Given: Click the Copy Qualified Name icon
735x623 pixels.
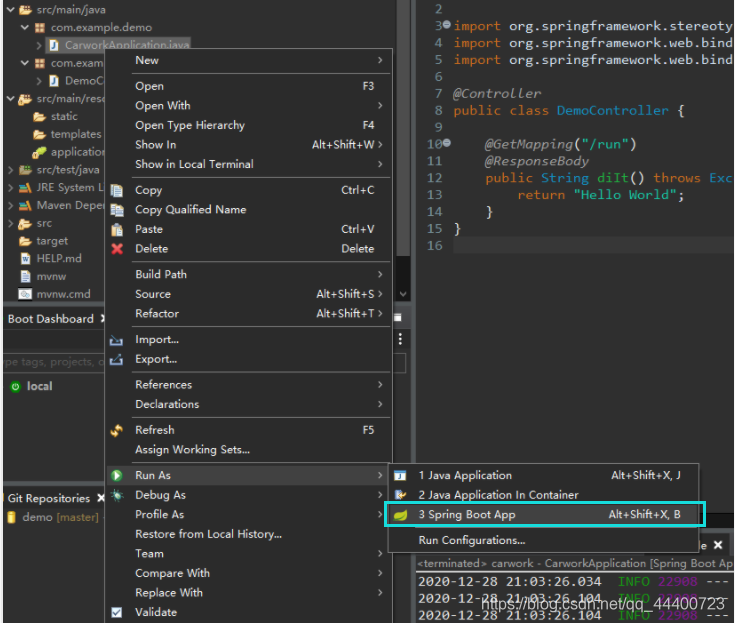Looking at the screenshot, I should tap(117, 210).
